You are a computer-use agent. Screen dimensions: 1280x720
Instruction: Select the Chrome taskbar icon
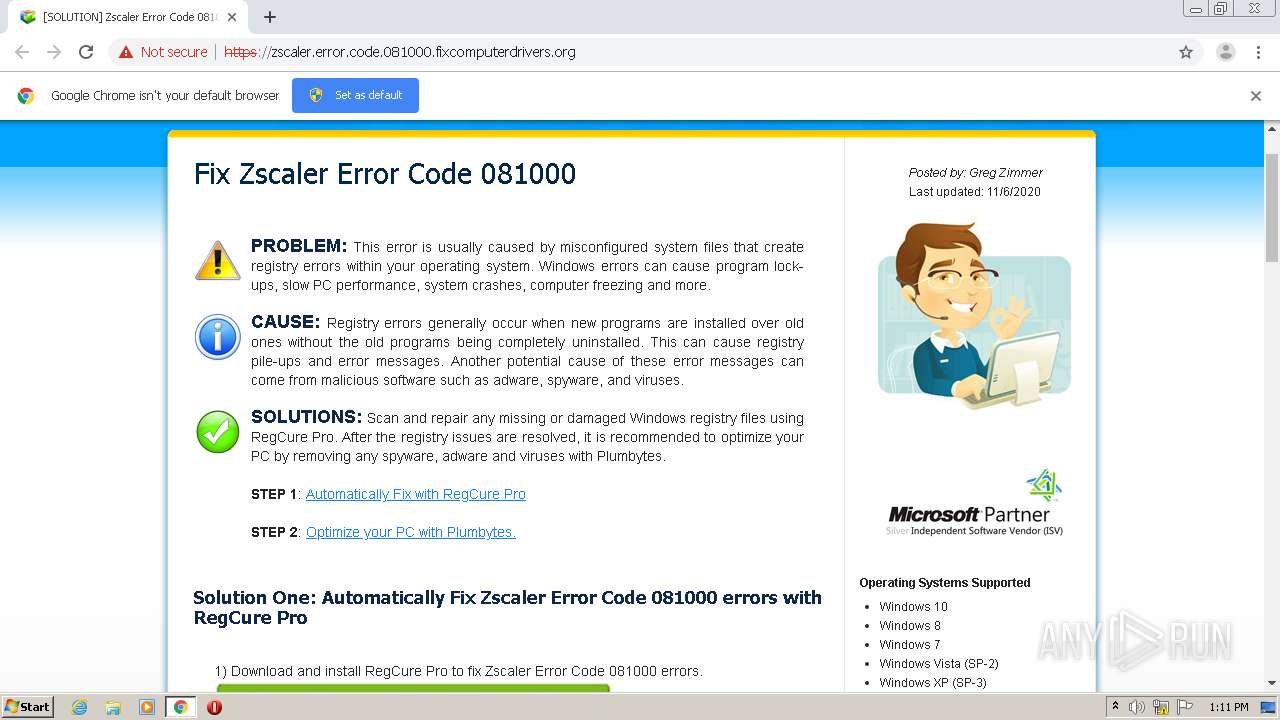[180, 707]
